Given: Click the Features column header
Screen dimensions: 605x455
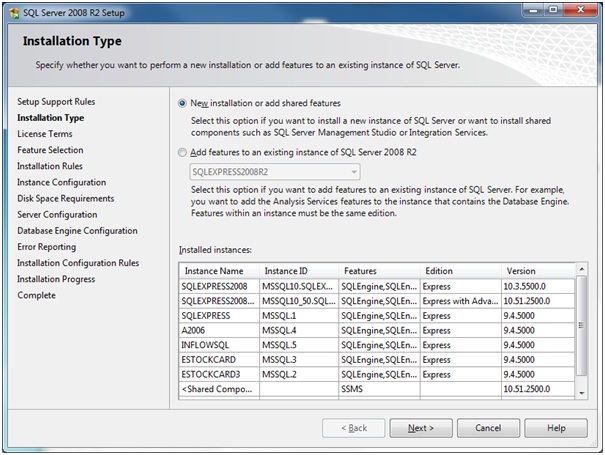Looking at the screenshot, I should click(379, 271).
